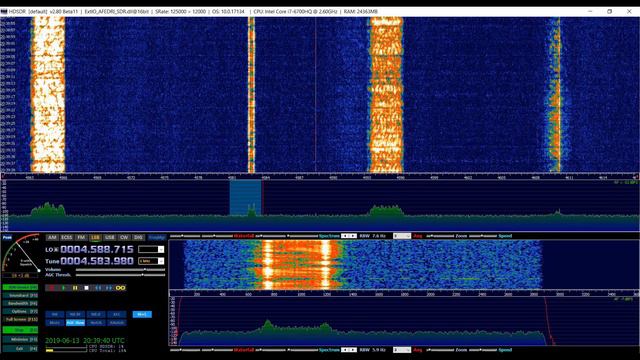Adjust the Zoom slider in the RBW 5.9 Hz row

click(x=440, y=350)
